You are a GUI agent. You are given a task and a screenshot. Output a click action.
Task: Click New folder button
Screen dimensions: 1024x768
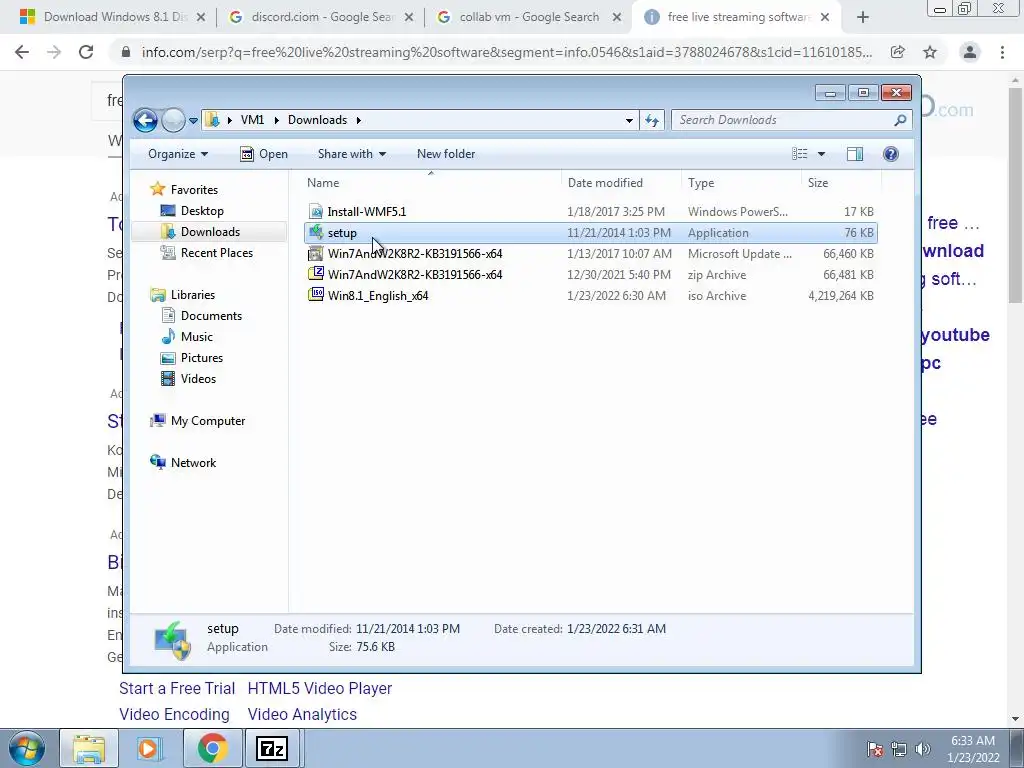446,154
